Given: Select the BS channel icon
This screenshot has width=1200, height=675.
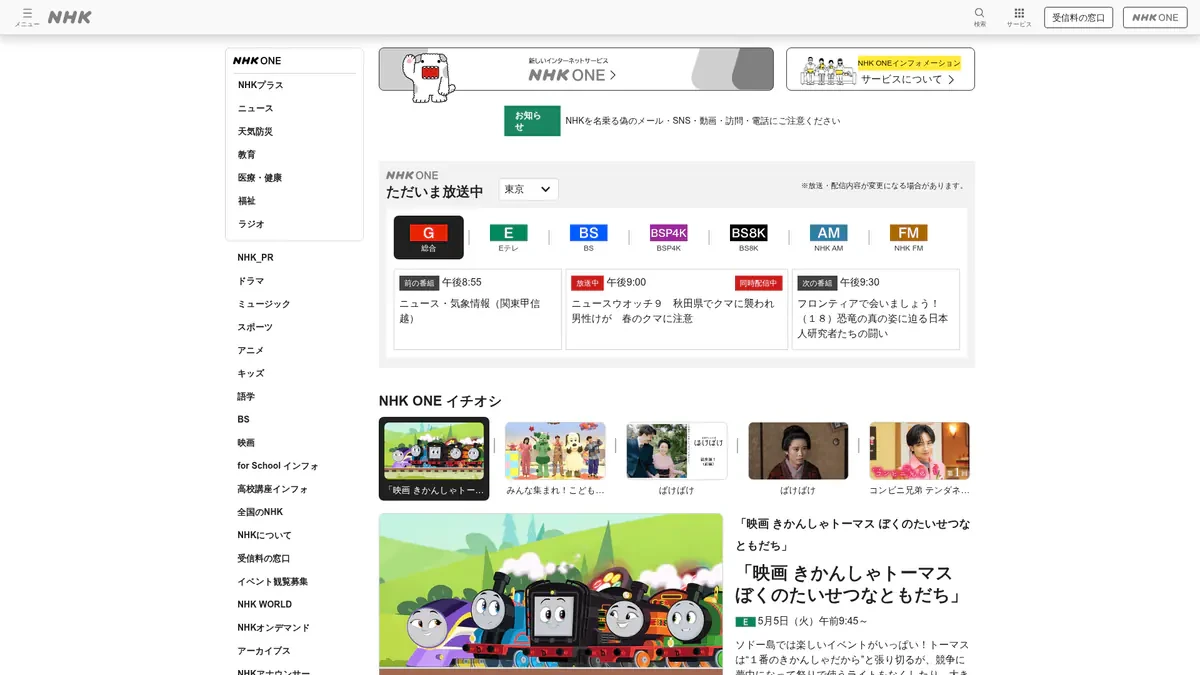Looking at the screenshot, I should pos(588,237).
